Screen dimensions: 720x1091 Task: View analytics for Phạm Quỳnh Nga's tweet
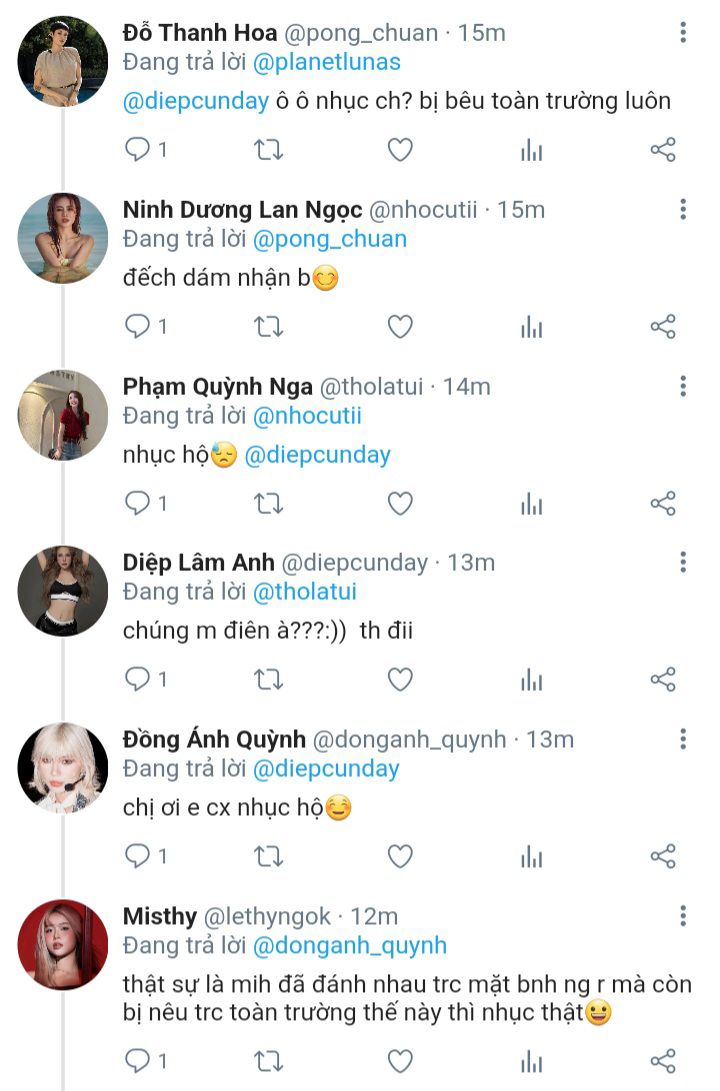pos(531,504)
